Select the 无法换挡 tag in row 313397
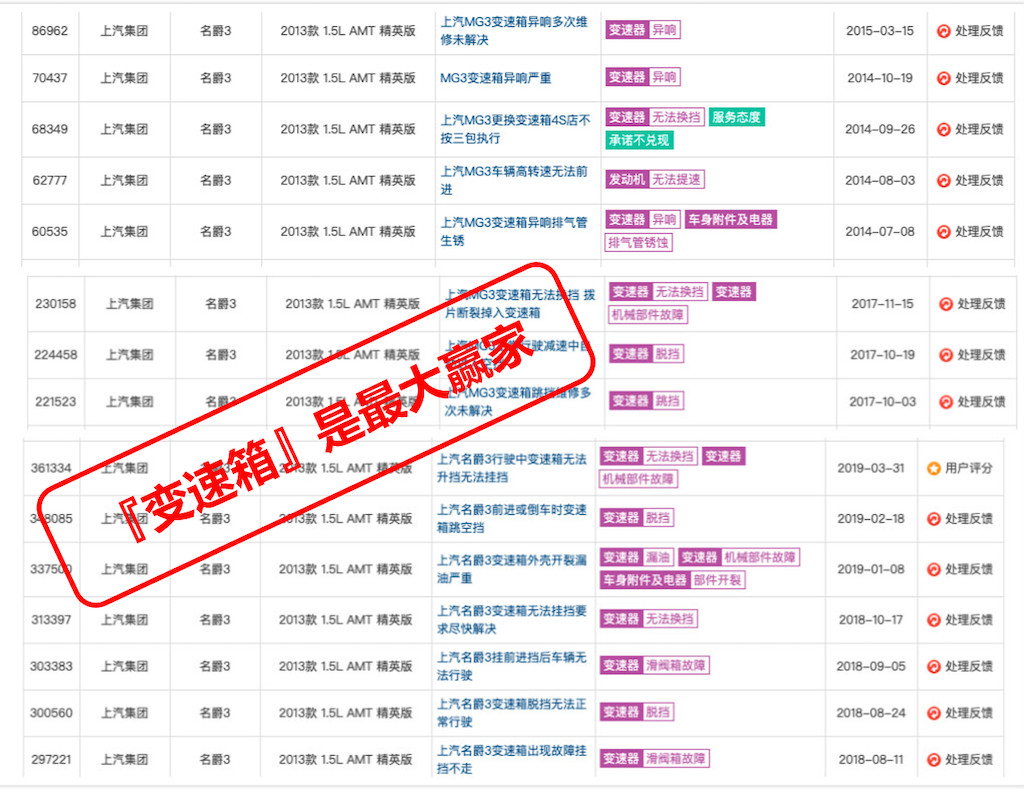This screenshot has height=790, width=1024. (669, 619)
